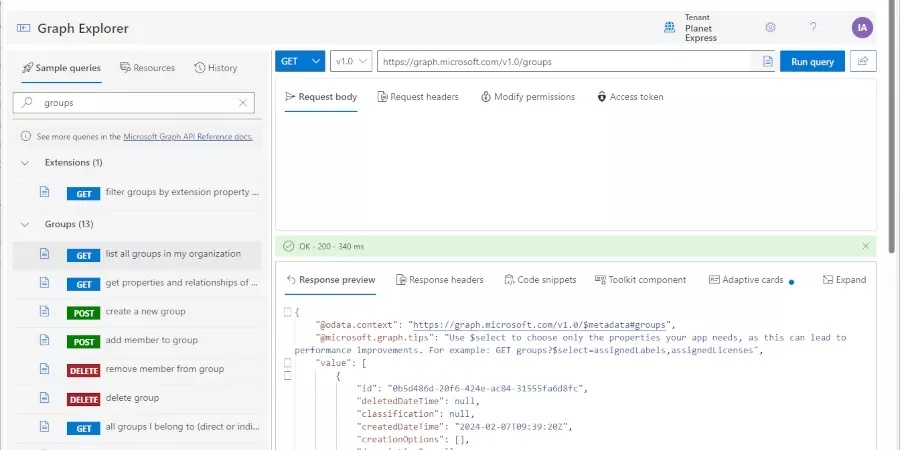Open the Access token tab
The width and height of the screenshot is (900, 450).
tap(630, 97)
